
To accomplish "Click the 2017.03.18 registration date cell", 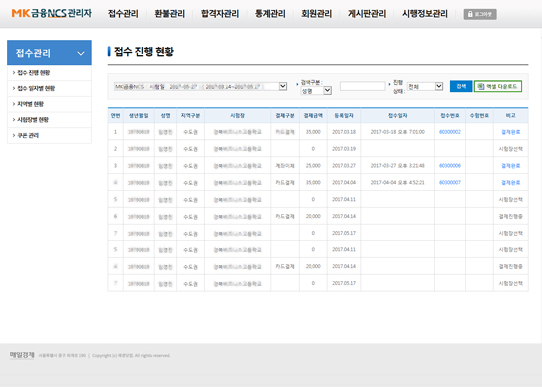I will (344, 132).
